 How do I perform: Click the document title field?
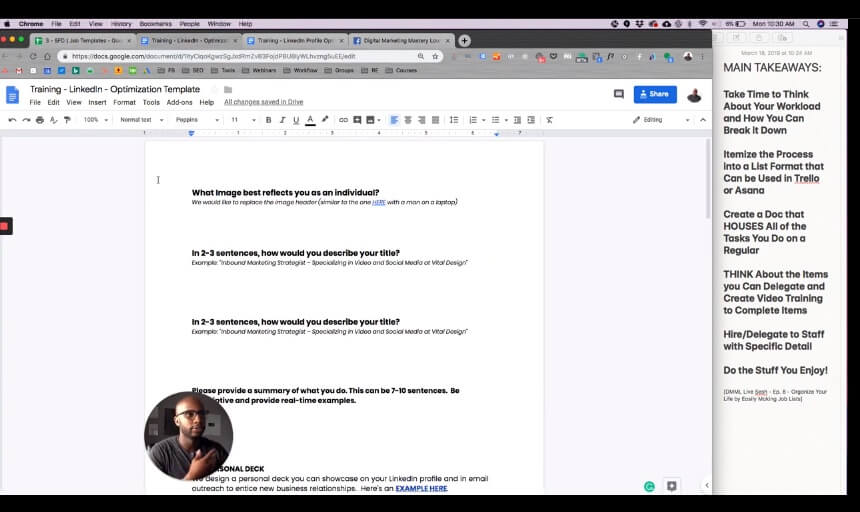click(115, 89)
